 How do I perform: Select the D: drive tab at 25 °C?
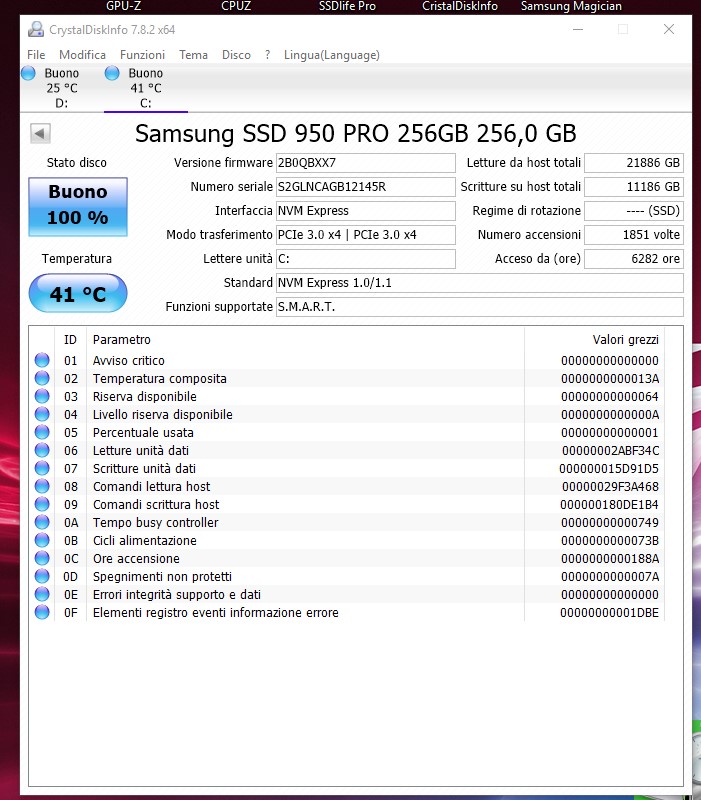point(61,88)
